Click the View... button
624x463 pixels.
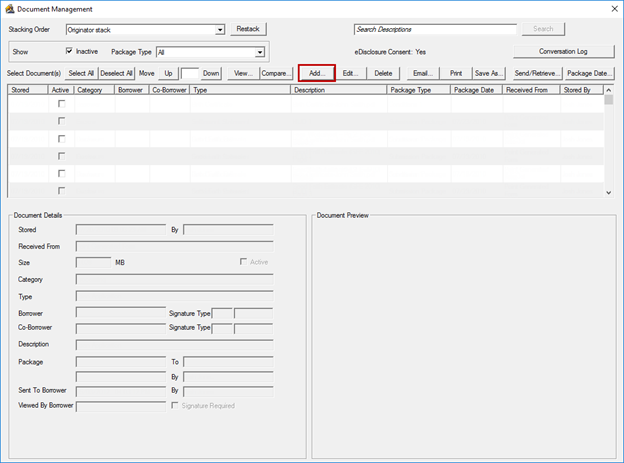(x=243, y=73)
